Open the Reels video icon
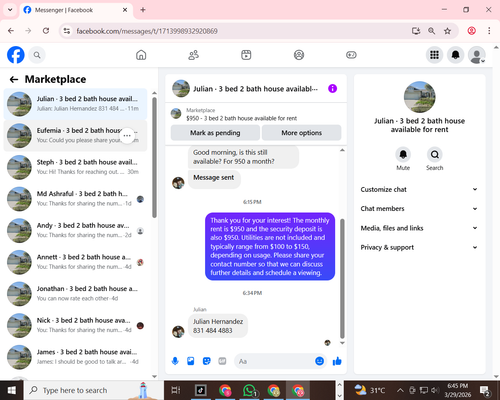 246,55
